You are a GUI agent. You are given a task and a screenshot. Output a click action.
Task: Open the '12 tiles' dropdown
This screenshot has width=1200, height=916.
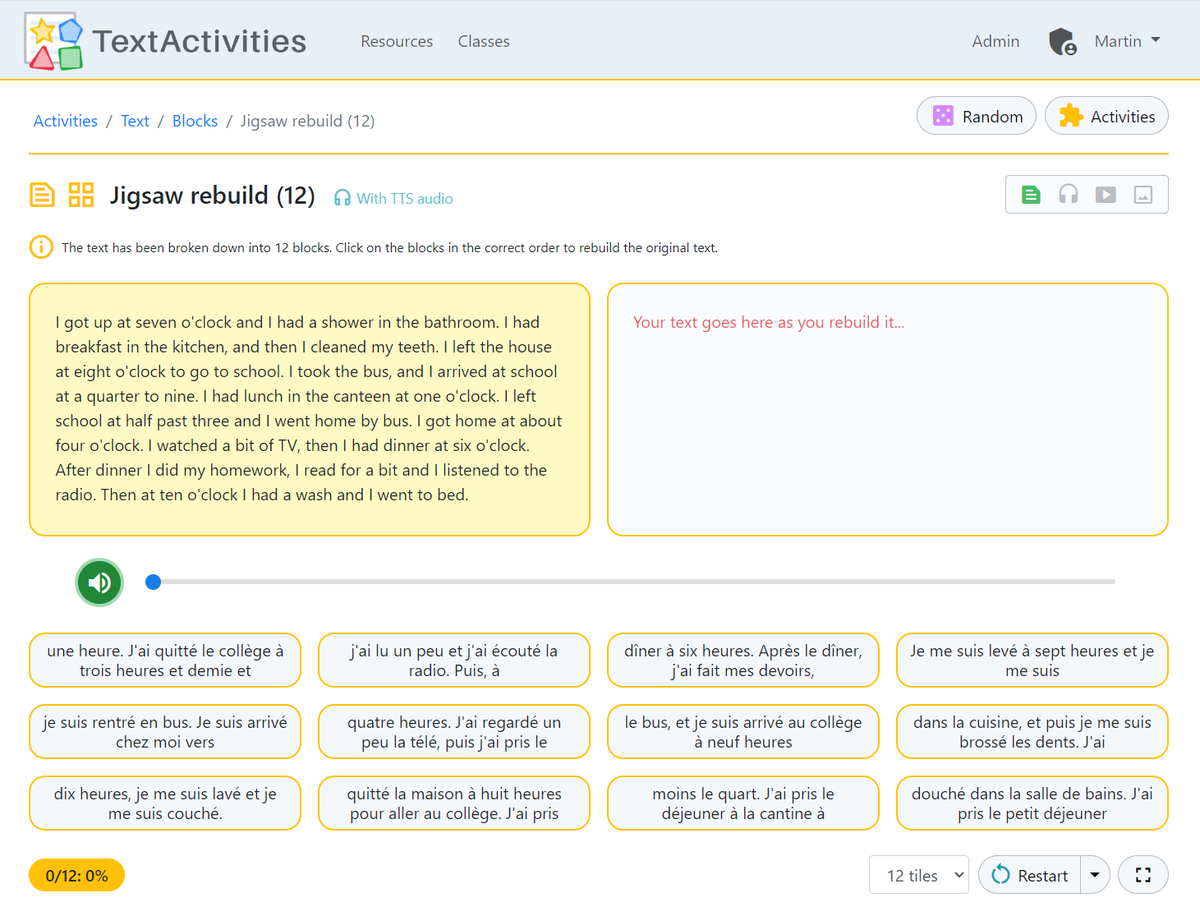pyautogui.click(x=919, y=875)
